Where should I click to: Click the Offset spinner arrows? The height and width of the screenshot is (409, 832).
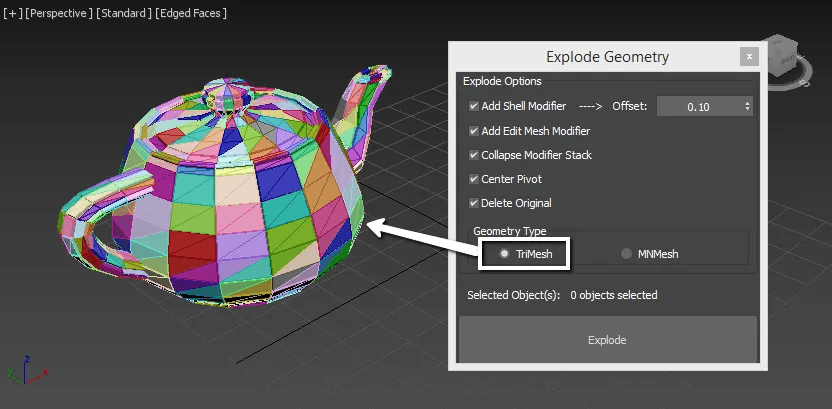(x=747, y=107)
